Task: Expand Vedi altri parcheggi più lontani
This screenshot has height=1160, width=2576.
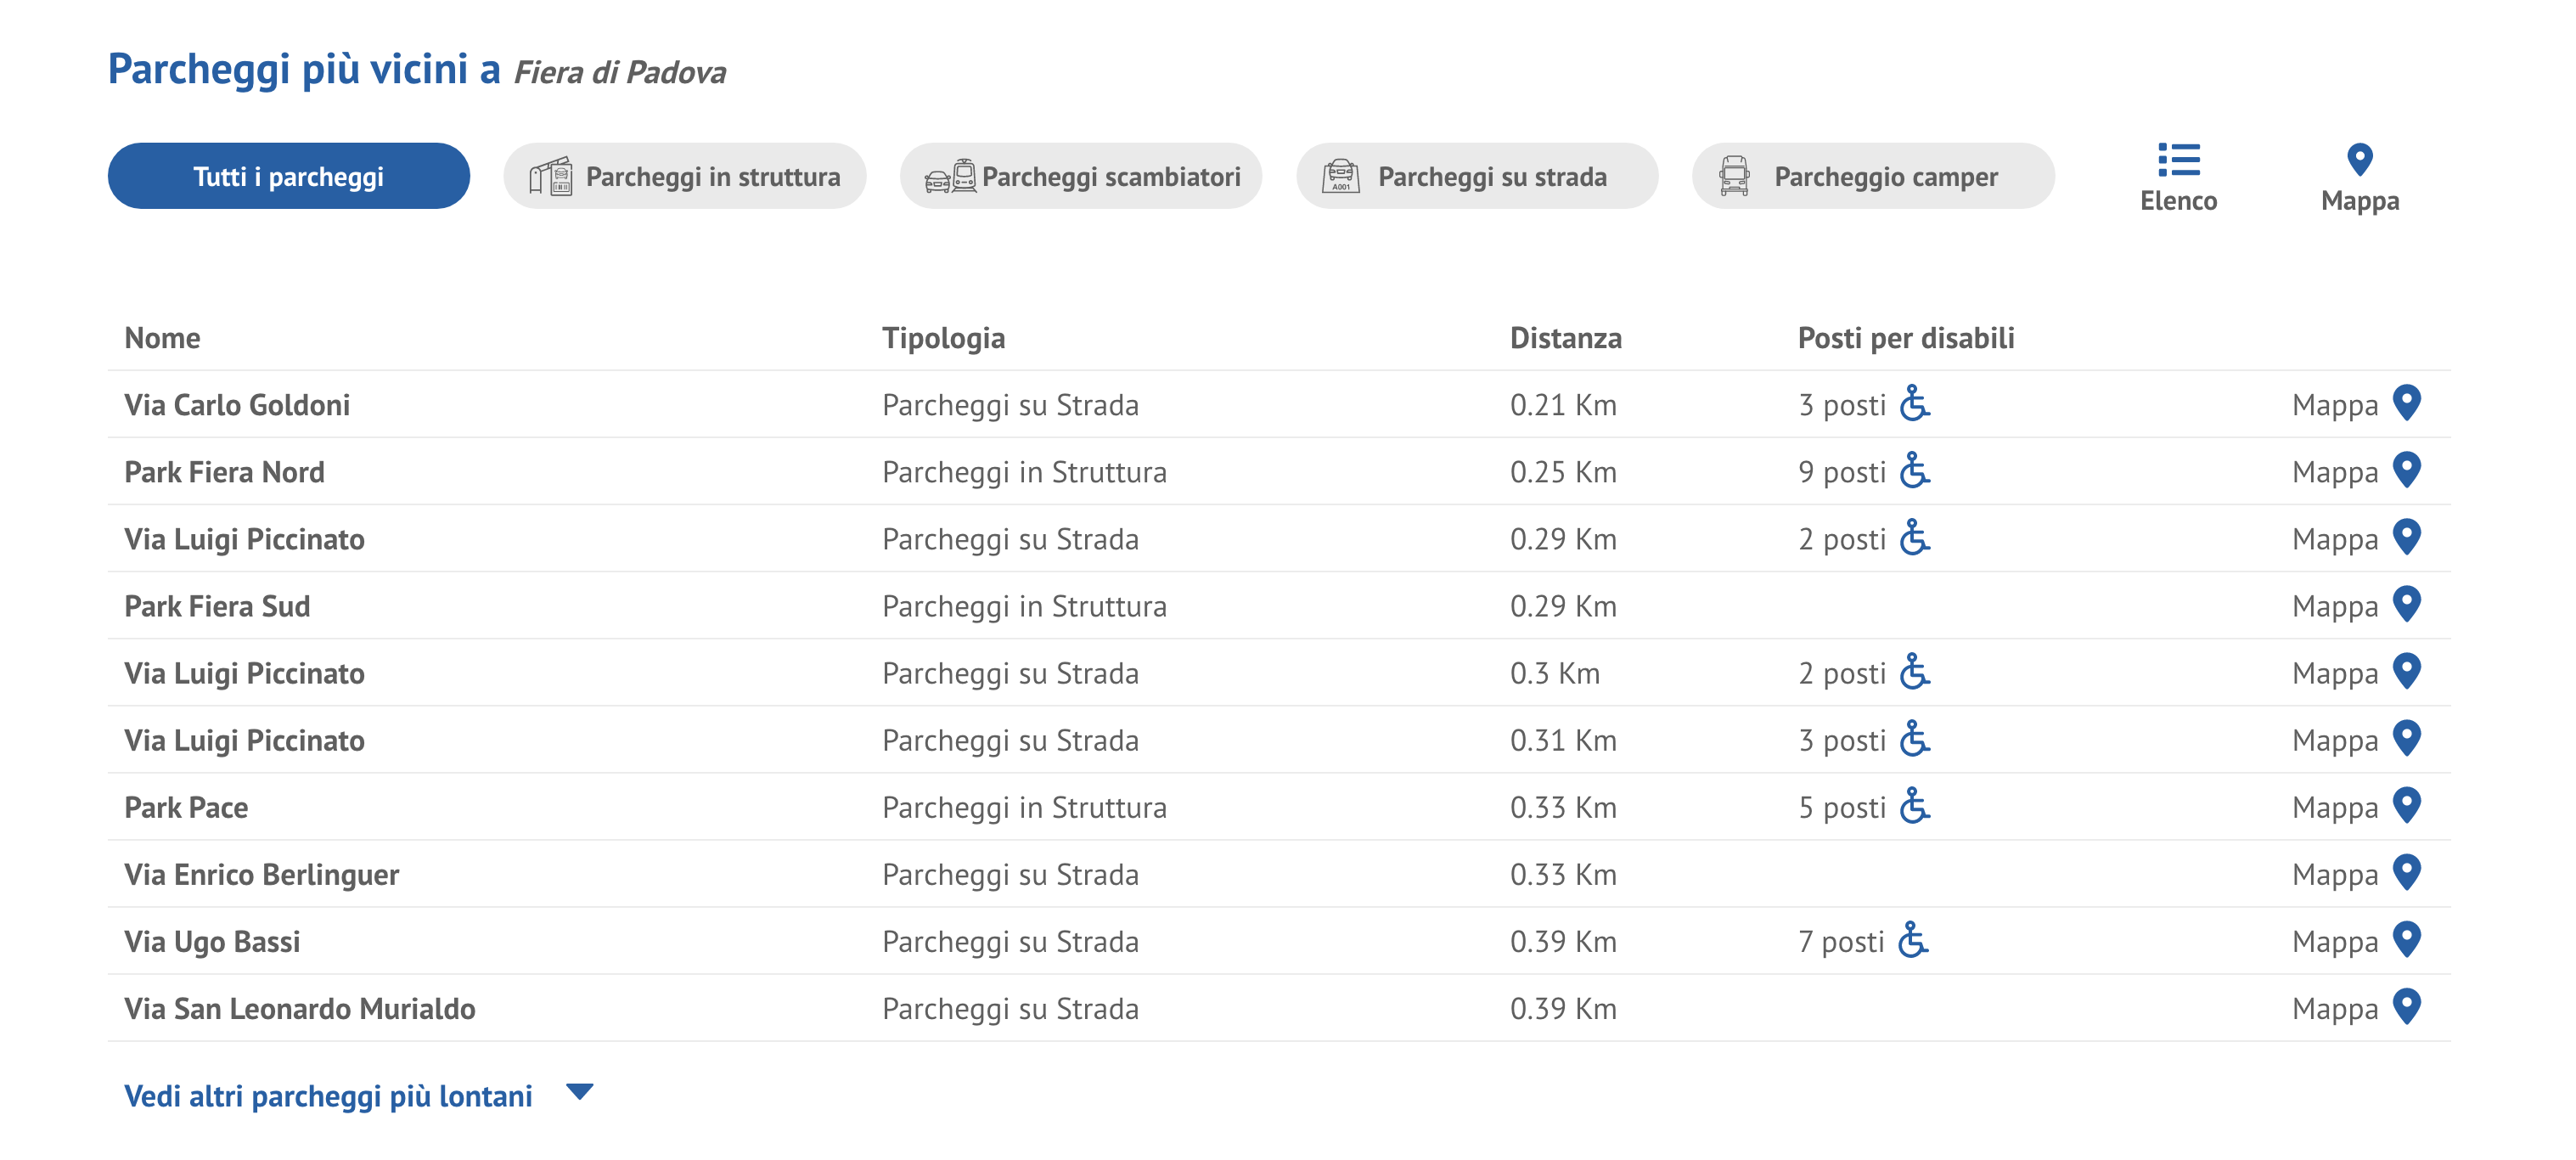Action: tap(328, 1096)
